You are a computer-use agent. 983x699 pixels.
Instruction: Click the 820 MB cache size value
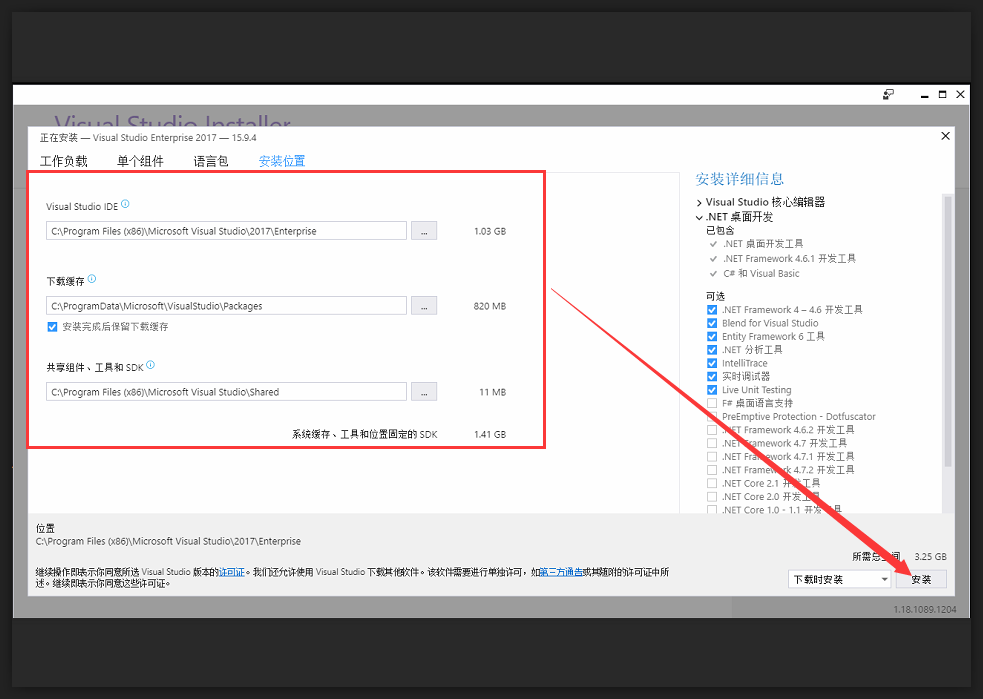coord(490,306)
